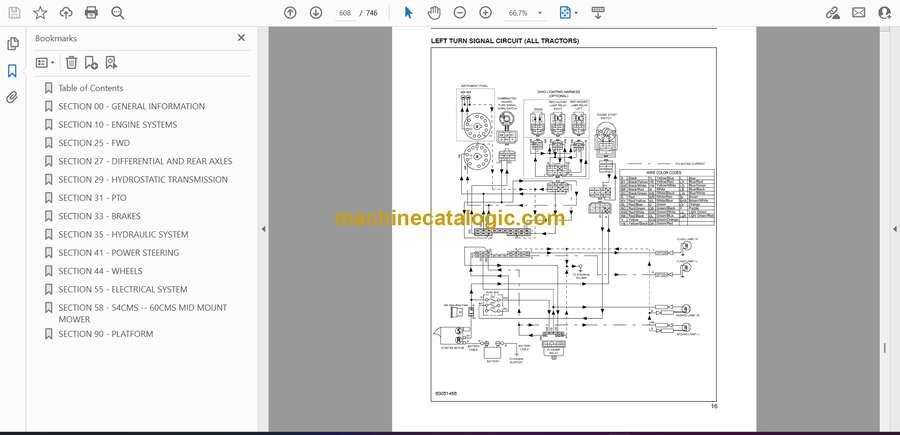The width and height of the screenshot is (900, 435).
Task: Open the find text search tool
Action: point(118,13)
